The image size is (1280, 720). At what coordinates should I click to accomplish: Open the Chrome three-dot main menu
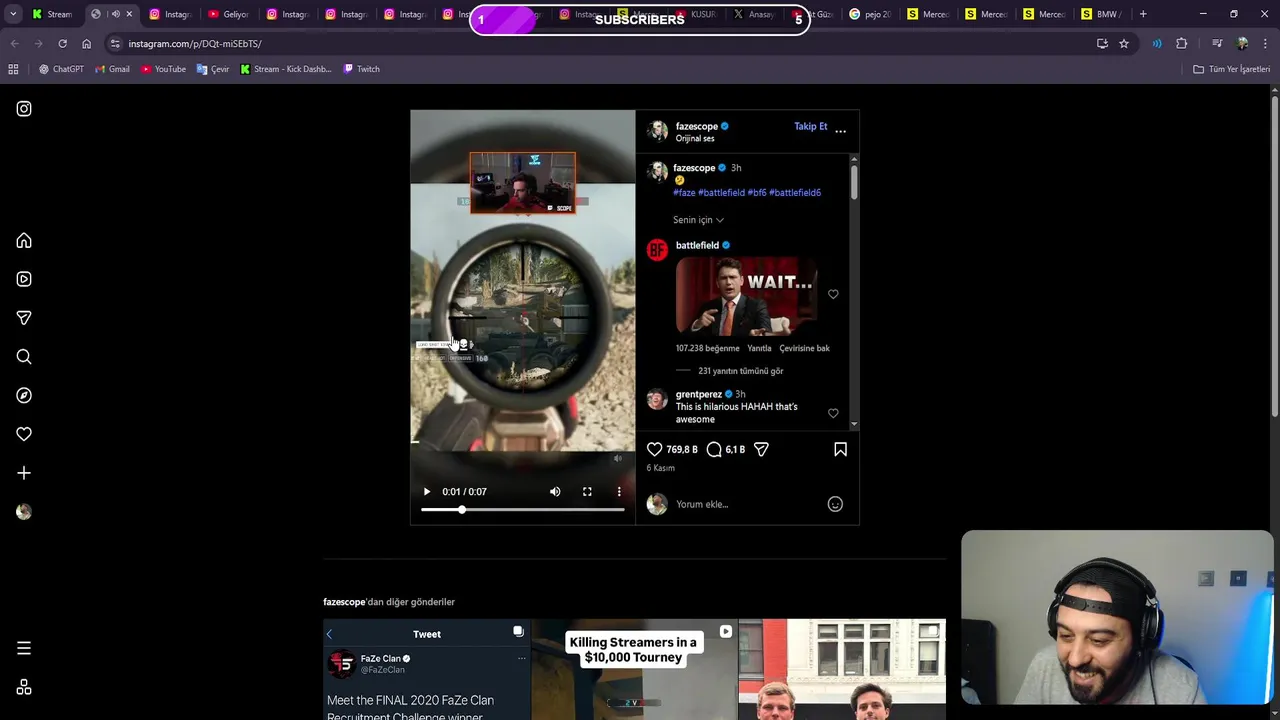[x=1266, y=44]
